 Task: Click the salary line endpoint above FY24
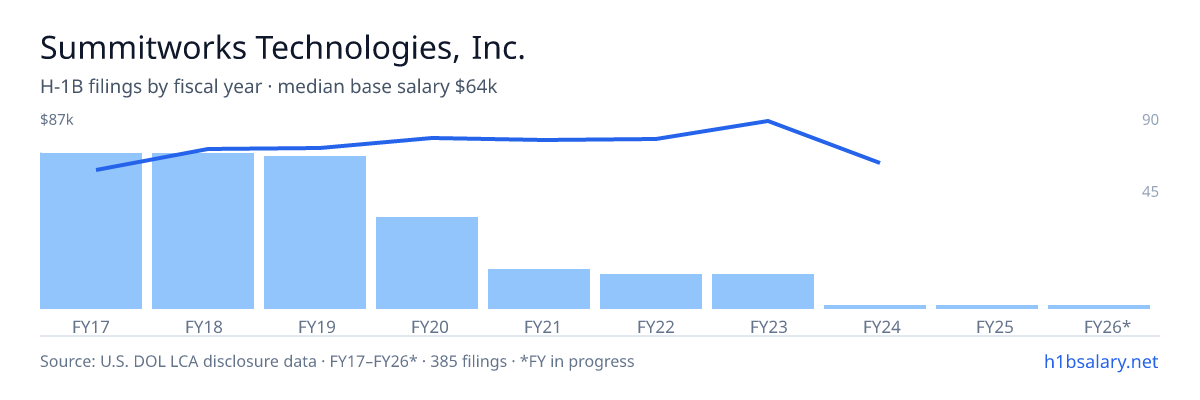tap(879, 162)
